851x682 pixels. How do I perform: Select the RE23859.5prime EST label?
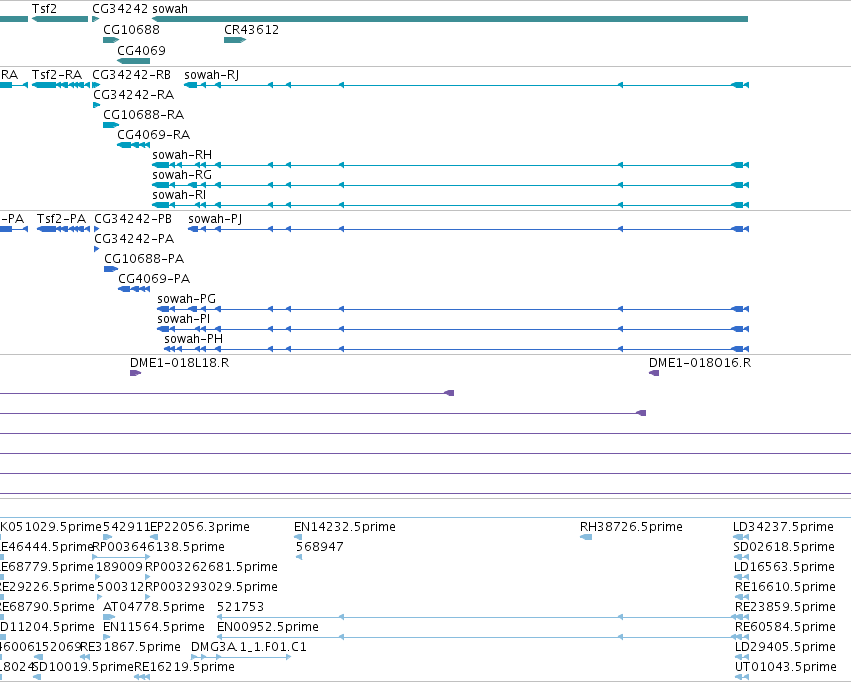coord(785,607)
